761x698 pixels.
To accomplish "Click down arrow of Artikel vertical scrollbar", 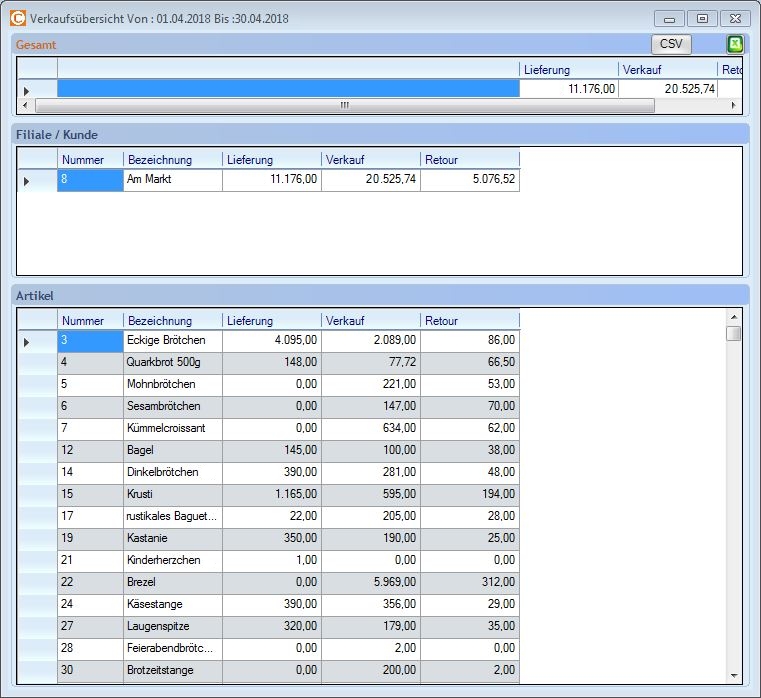I will point(734,675).
